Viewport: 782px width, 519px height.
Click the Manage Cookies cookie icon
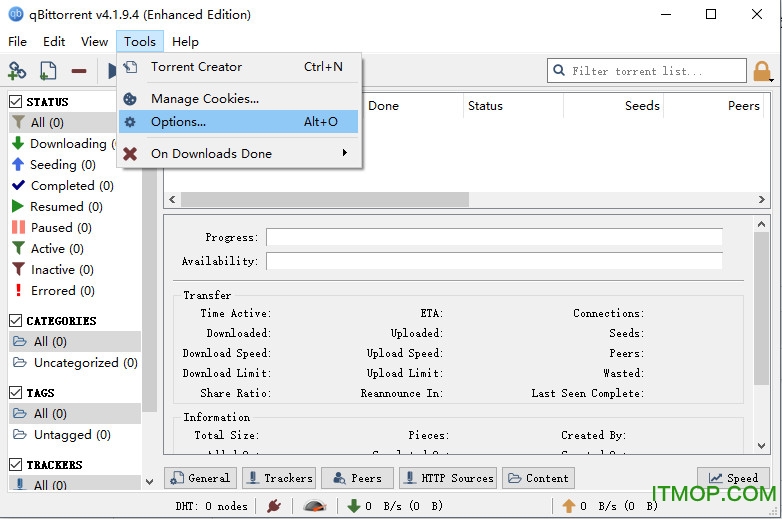coord(130,99)
